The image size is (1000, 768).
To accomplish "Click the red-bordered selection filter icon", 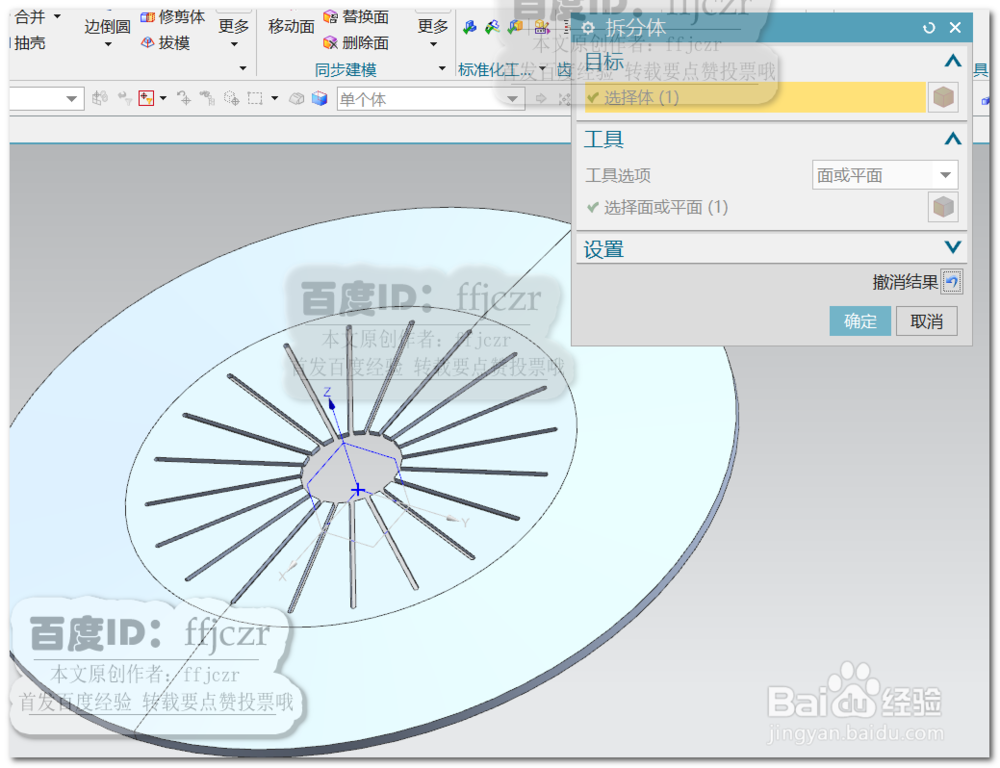I will tap(146, 98).
